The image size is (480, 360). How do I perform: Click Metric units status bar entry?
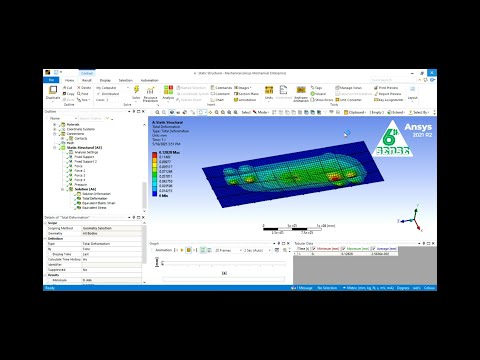[368, 288]
